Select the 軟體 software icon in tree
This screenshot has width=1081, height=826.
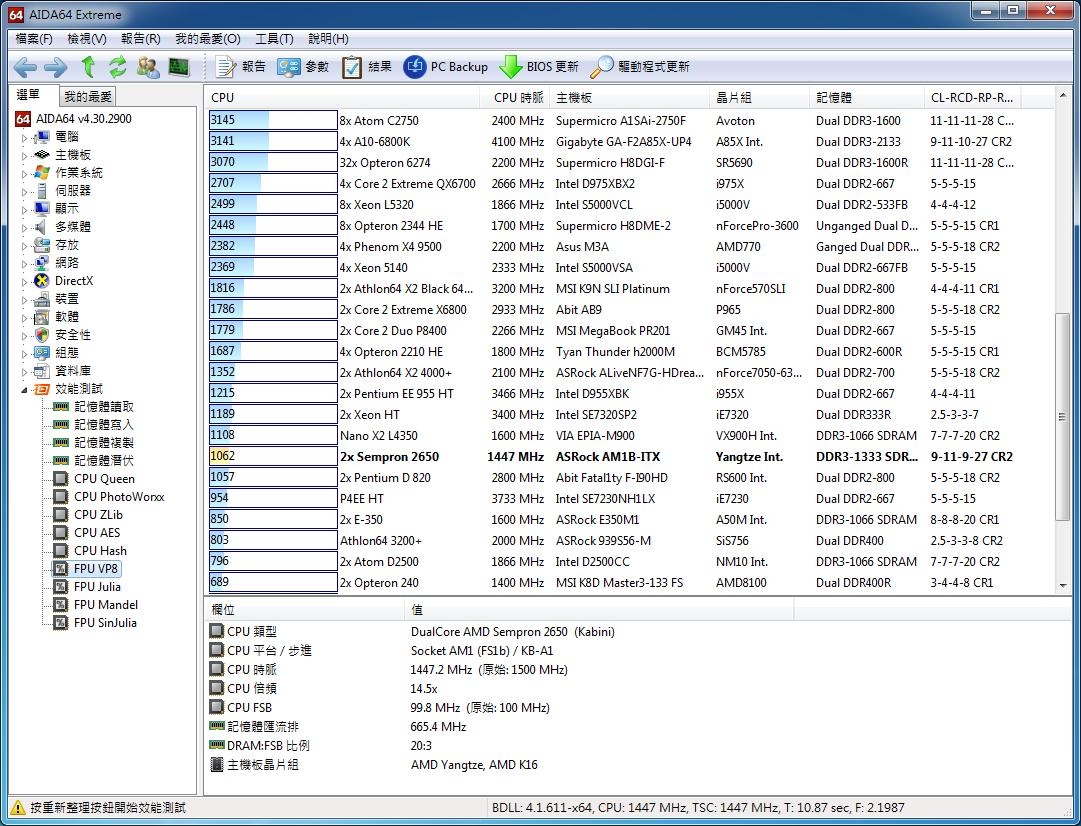42,316
